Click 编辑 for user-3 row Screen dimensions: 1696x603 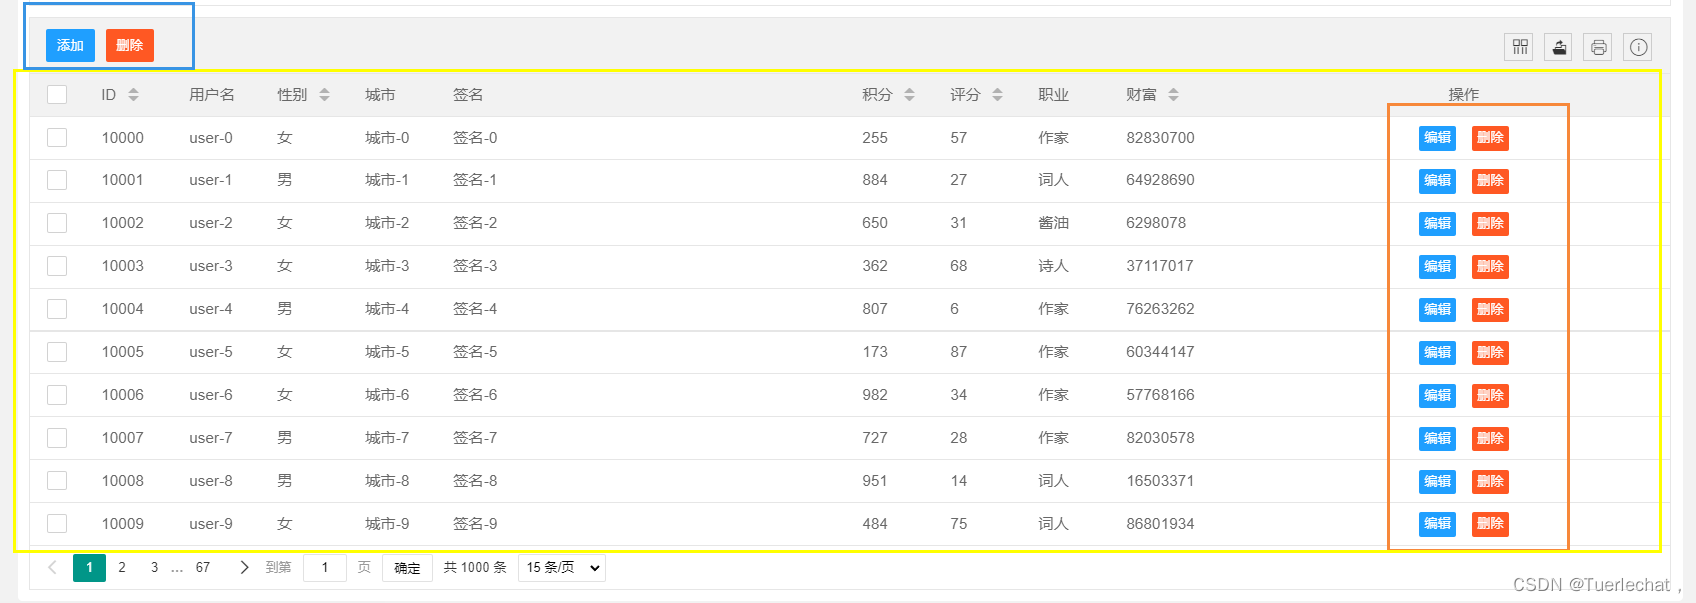(x=1437, y=267)
